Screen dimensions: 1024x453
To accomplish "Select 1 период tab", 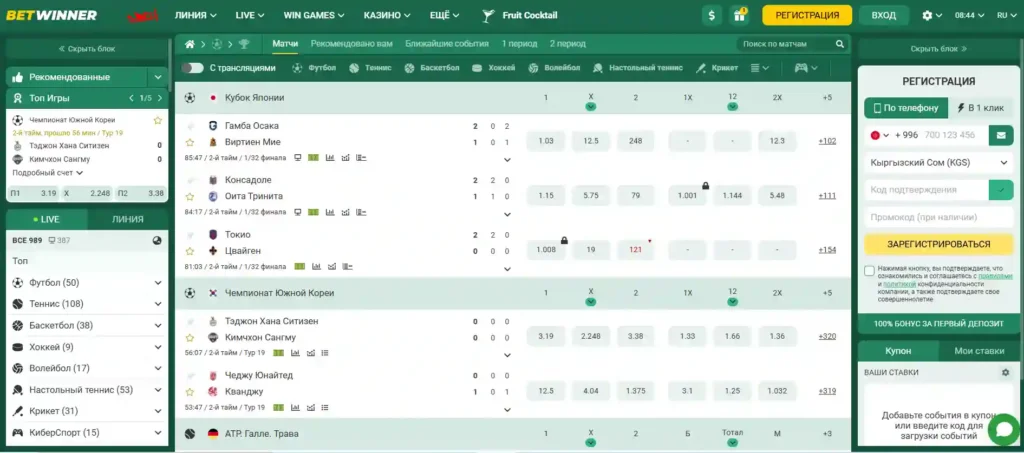I will (519, 44).
